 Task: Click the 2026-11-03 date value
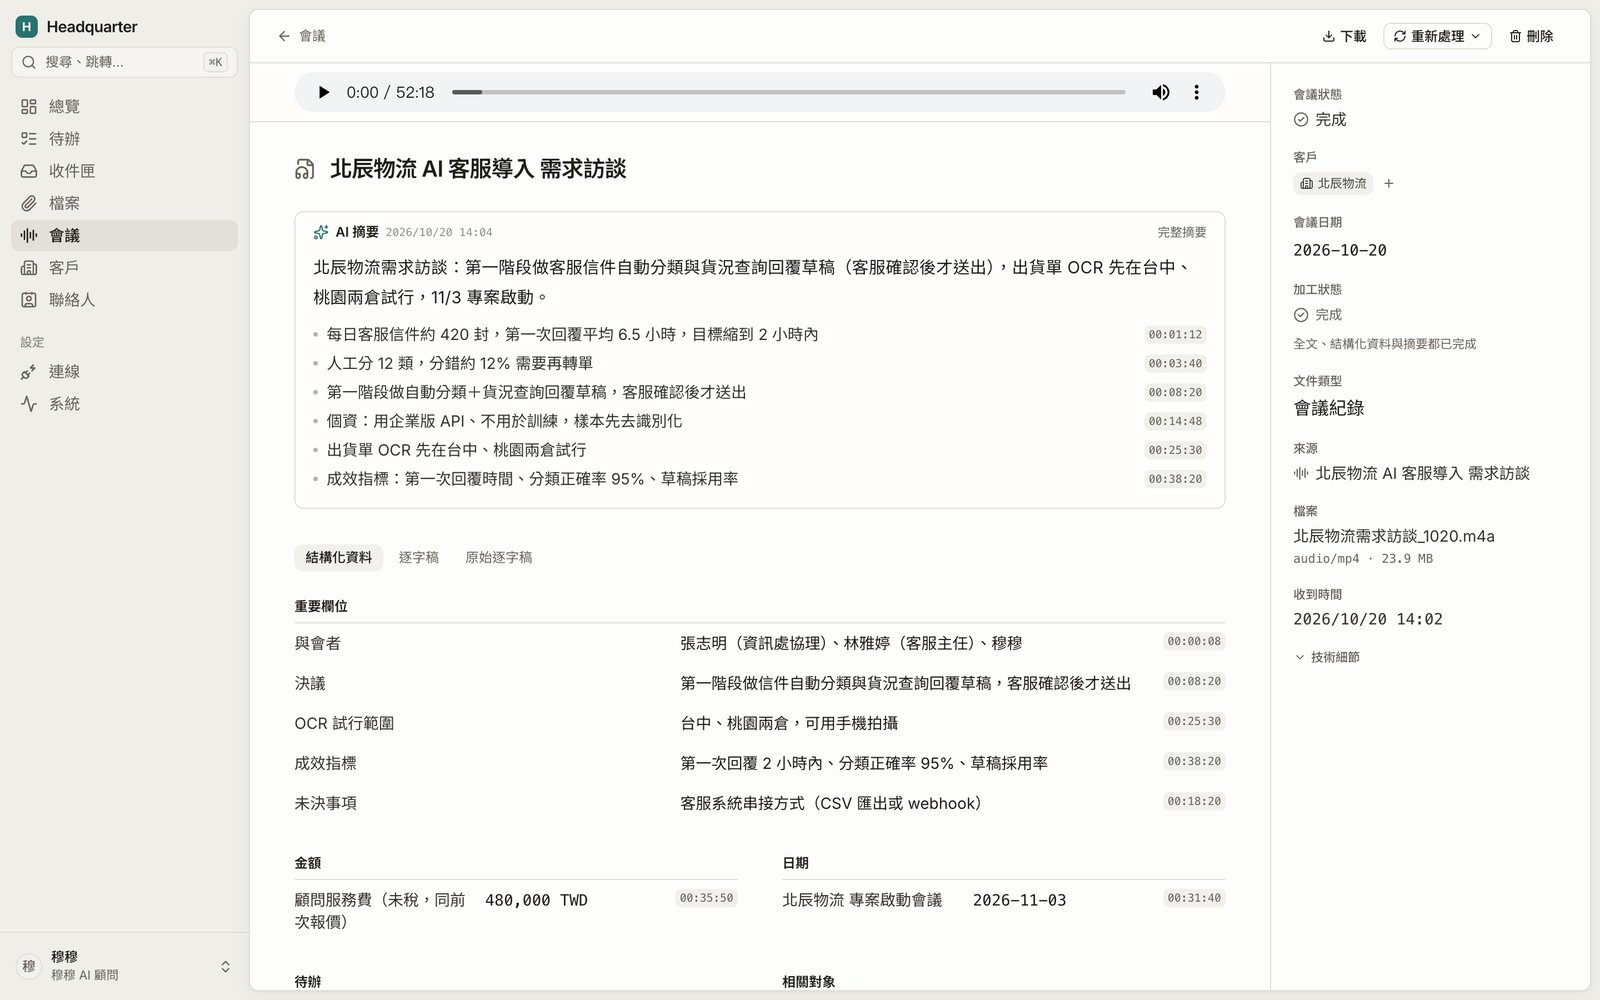pyautogui.click(x=1019, y=900)
